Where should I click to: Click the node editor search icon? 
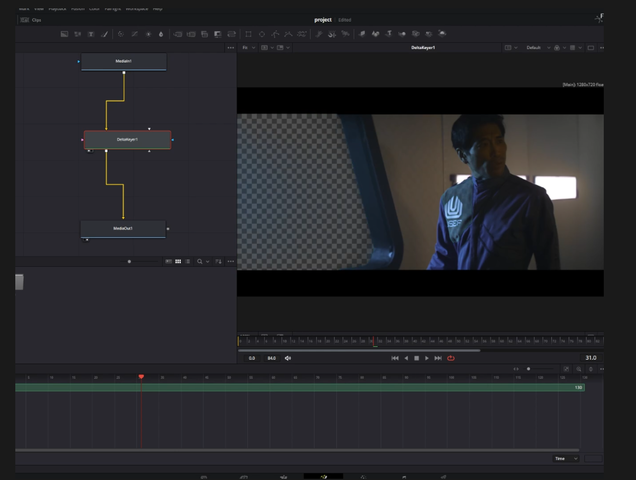(x=200, y=261)
